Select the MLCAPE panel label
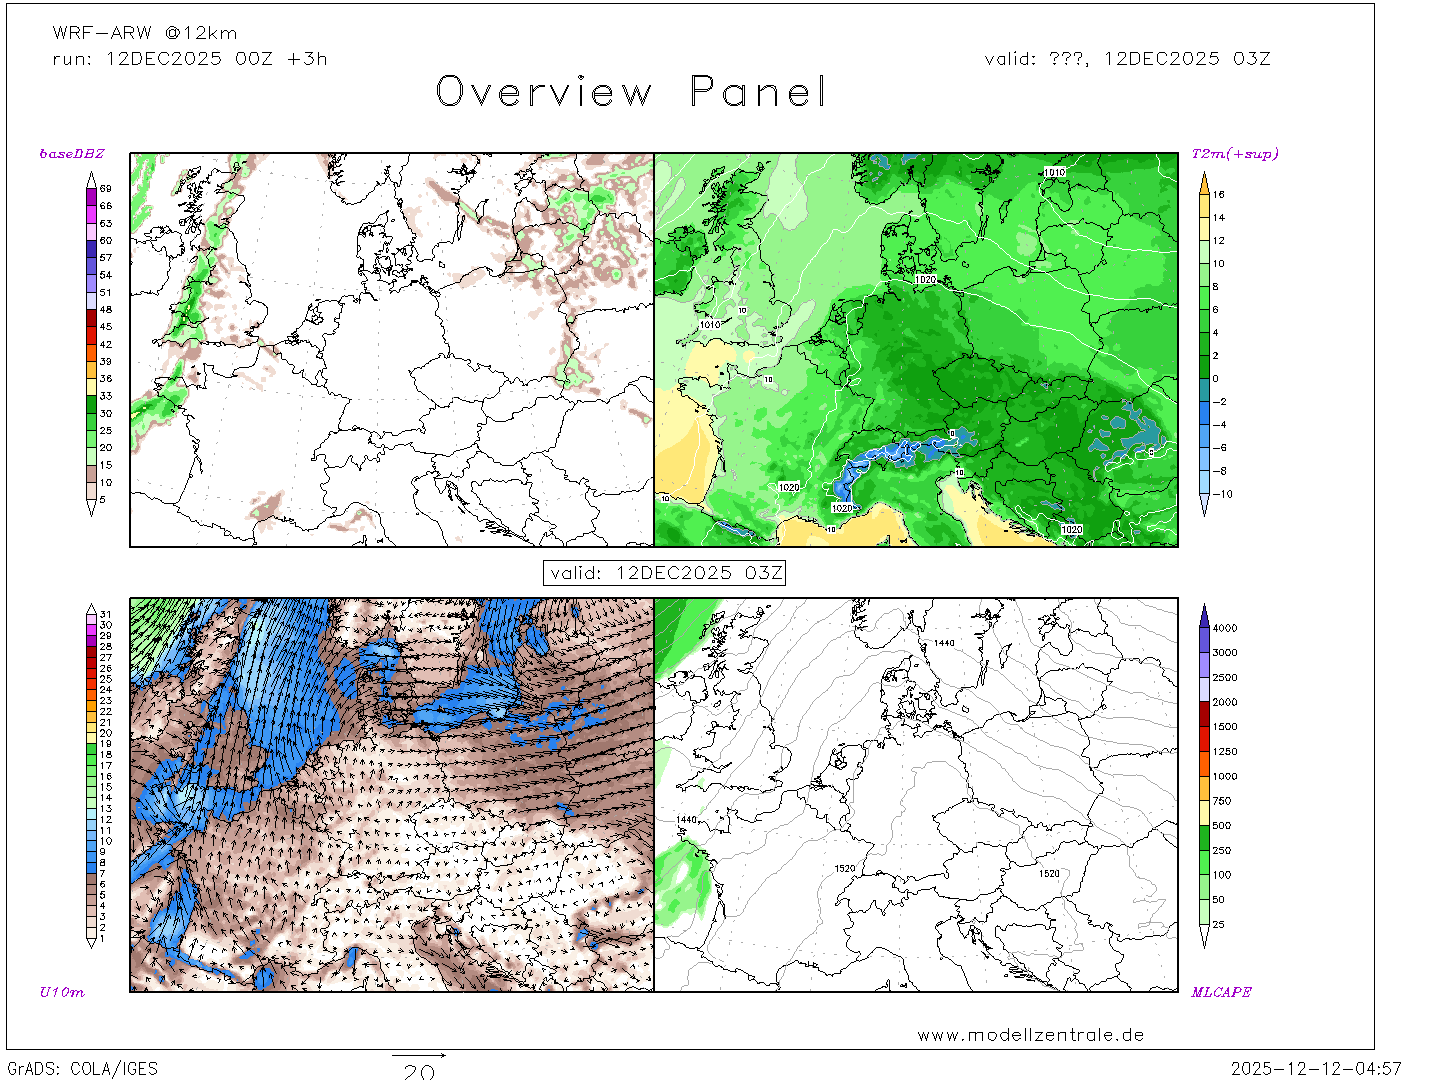The image size is (1440, 1080). [1221, 992]
